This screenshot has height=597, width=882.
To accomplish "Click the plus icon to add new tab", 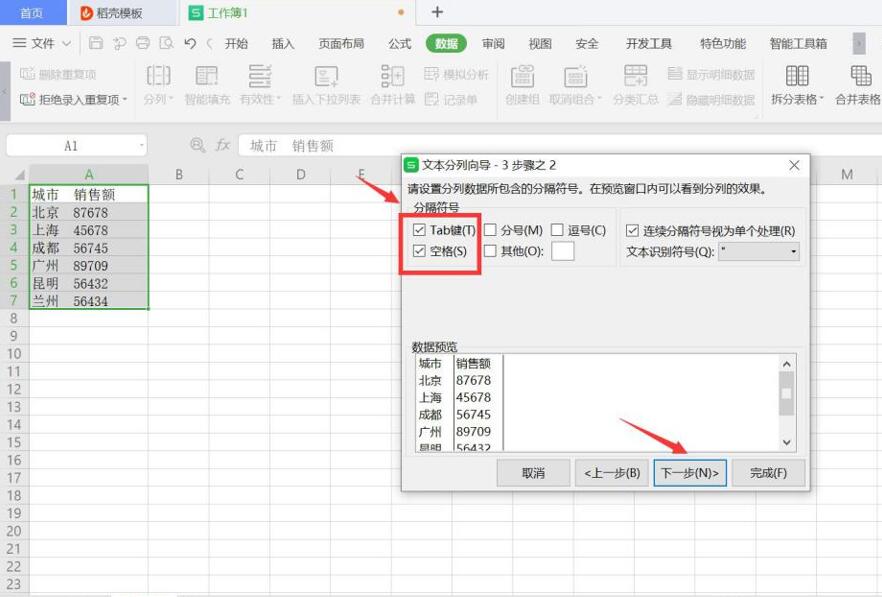I will tap(437, 12).
